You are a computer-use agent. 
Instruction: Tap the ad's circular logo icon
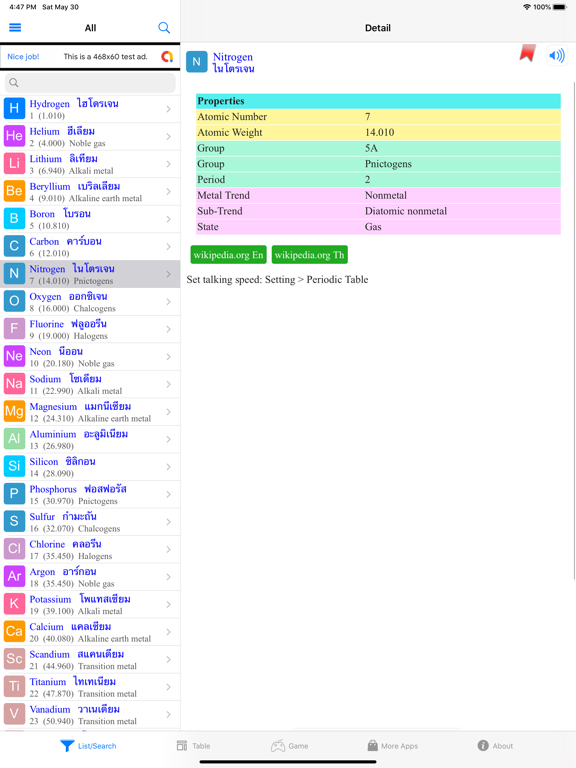167,57
